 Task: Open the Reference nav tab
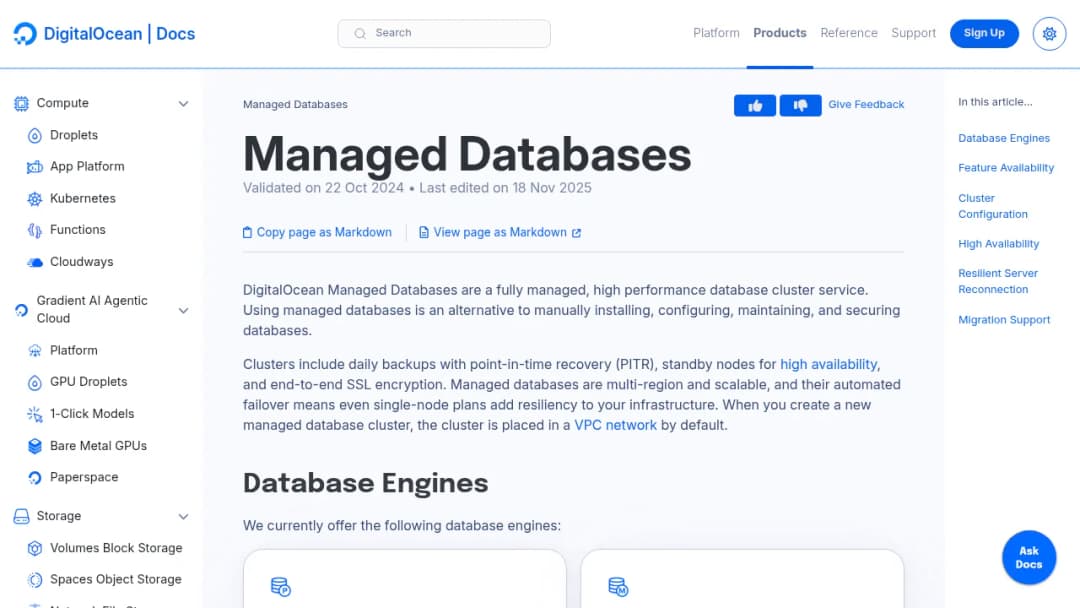(x=849, y=33)
